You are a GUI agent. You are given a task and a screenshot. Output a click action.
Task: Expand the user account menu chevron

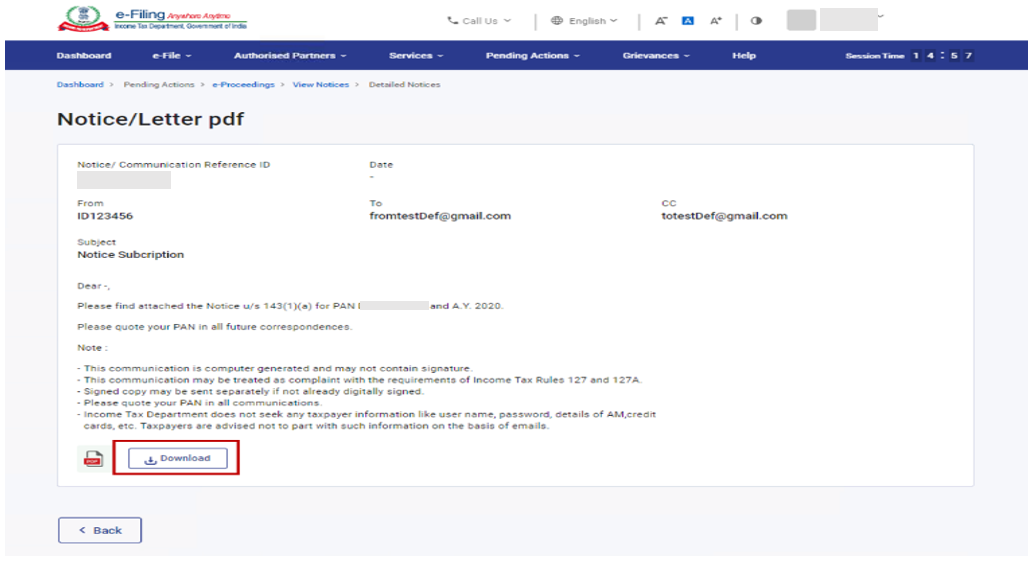pos(880,16)
